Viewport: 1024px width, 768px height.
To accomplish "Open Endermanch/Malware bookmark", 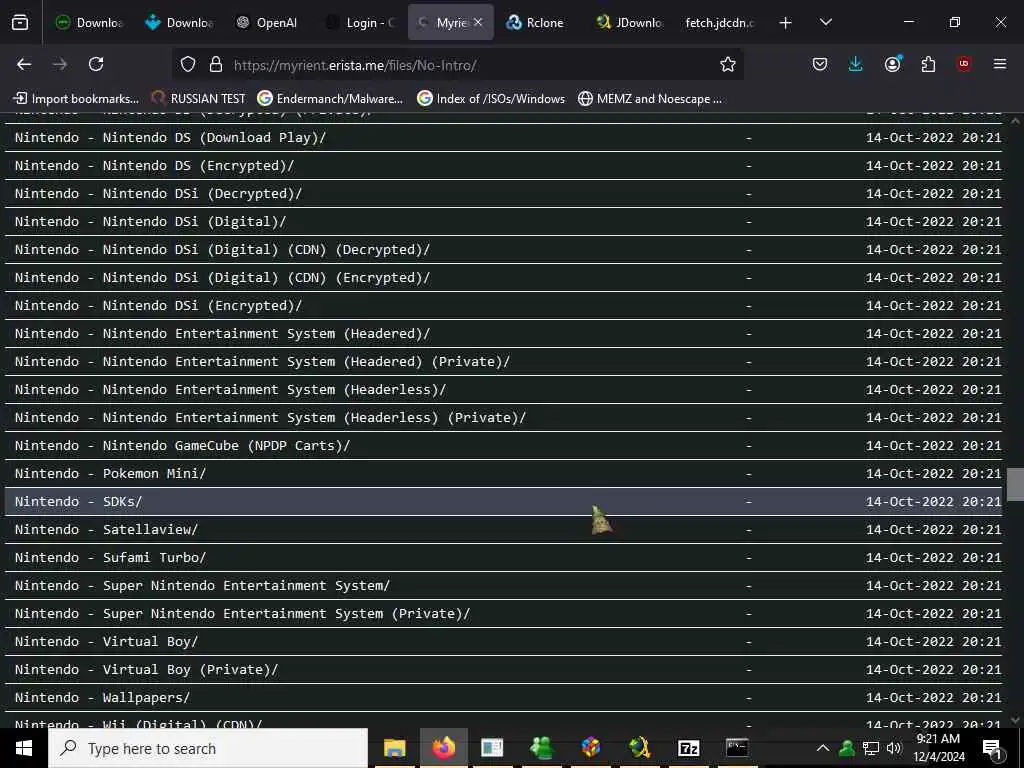I will (330, 99).
